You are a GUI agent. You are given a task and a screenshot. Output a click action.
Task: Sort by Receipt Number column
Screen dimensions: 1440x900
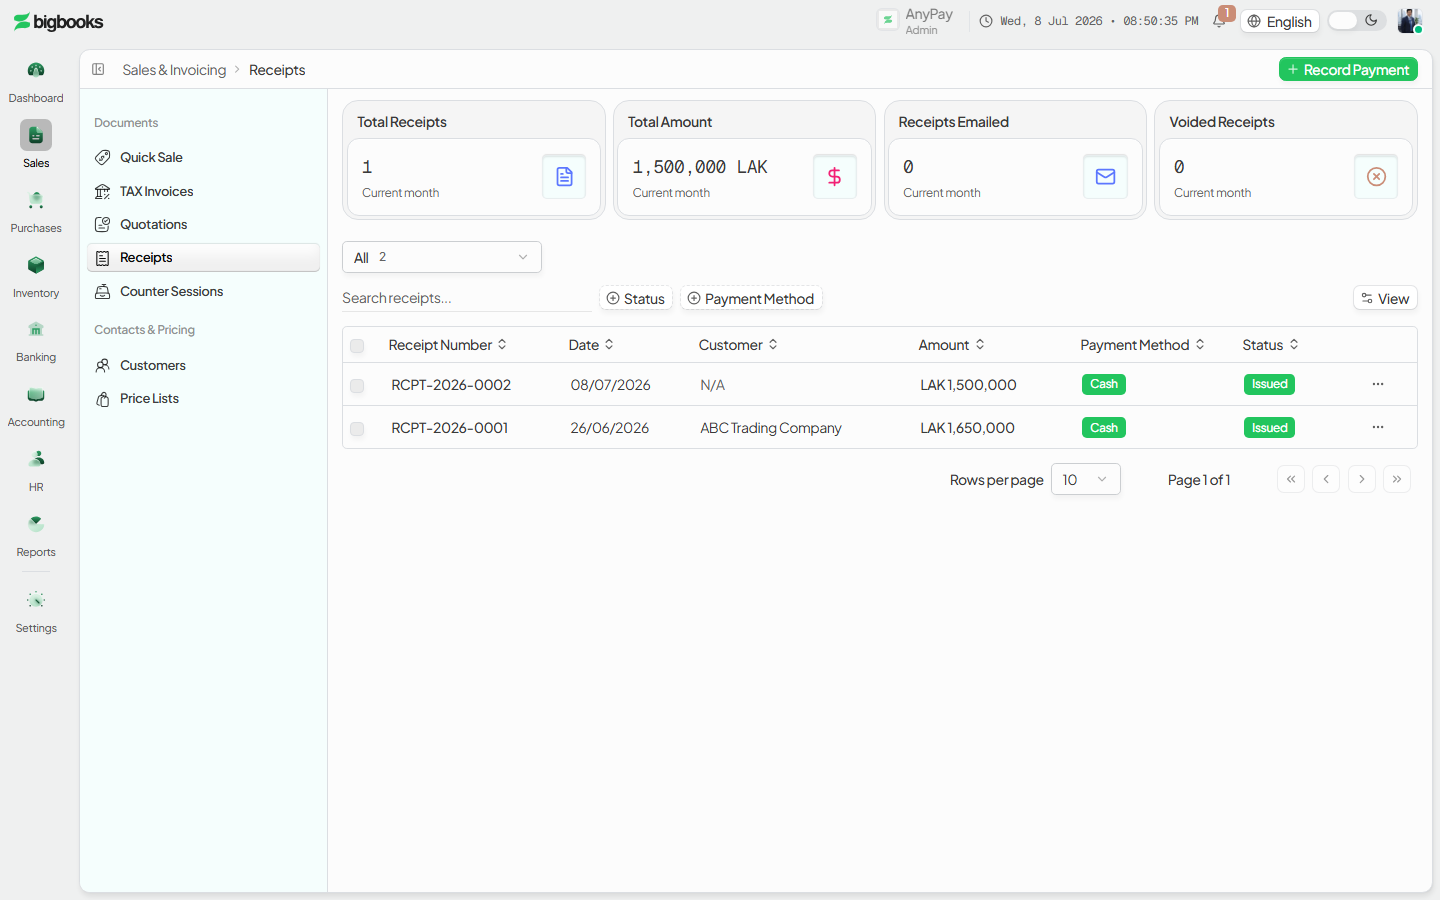[447, 345]
